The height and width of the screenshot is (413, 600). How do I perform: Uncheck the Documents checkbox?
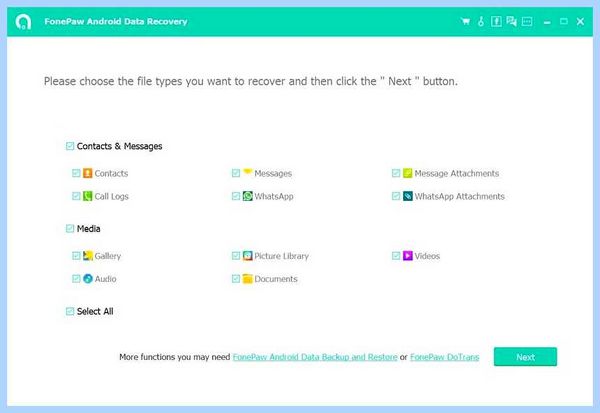point(236,279)
